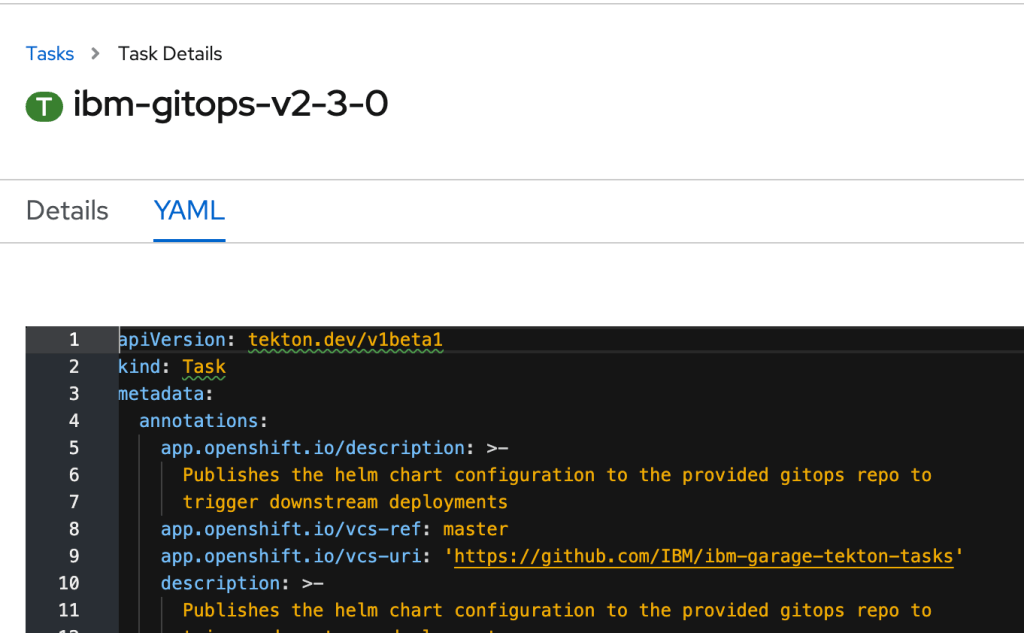Select the Task Details breadcrumb text
Screen dimensions: 1024x633
click(170, 54)
